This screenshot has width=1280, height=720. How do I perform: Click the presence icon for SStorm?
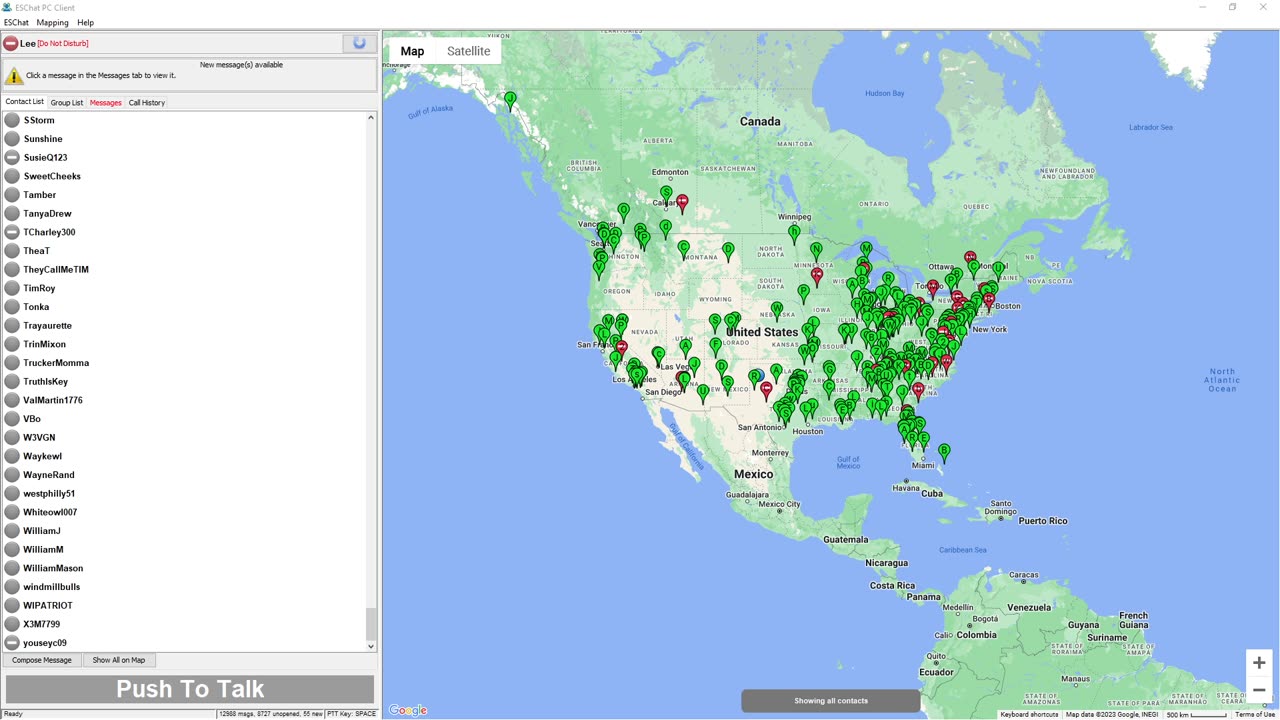tap(12, 120)
